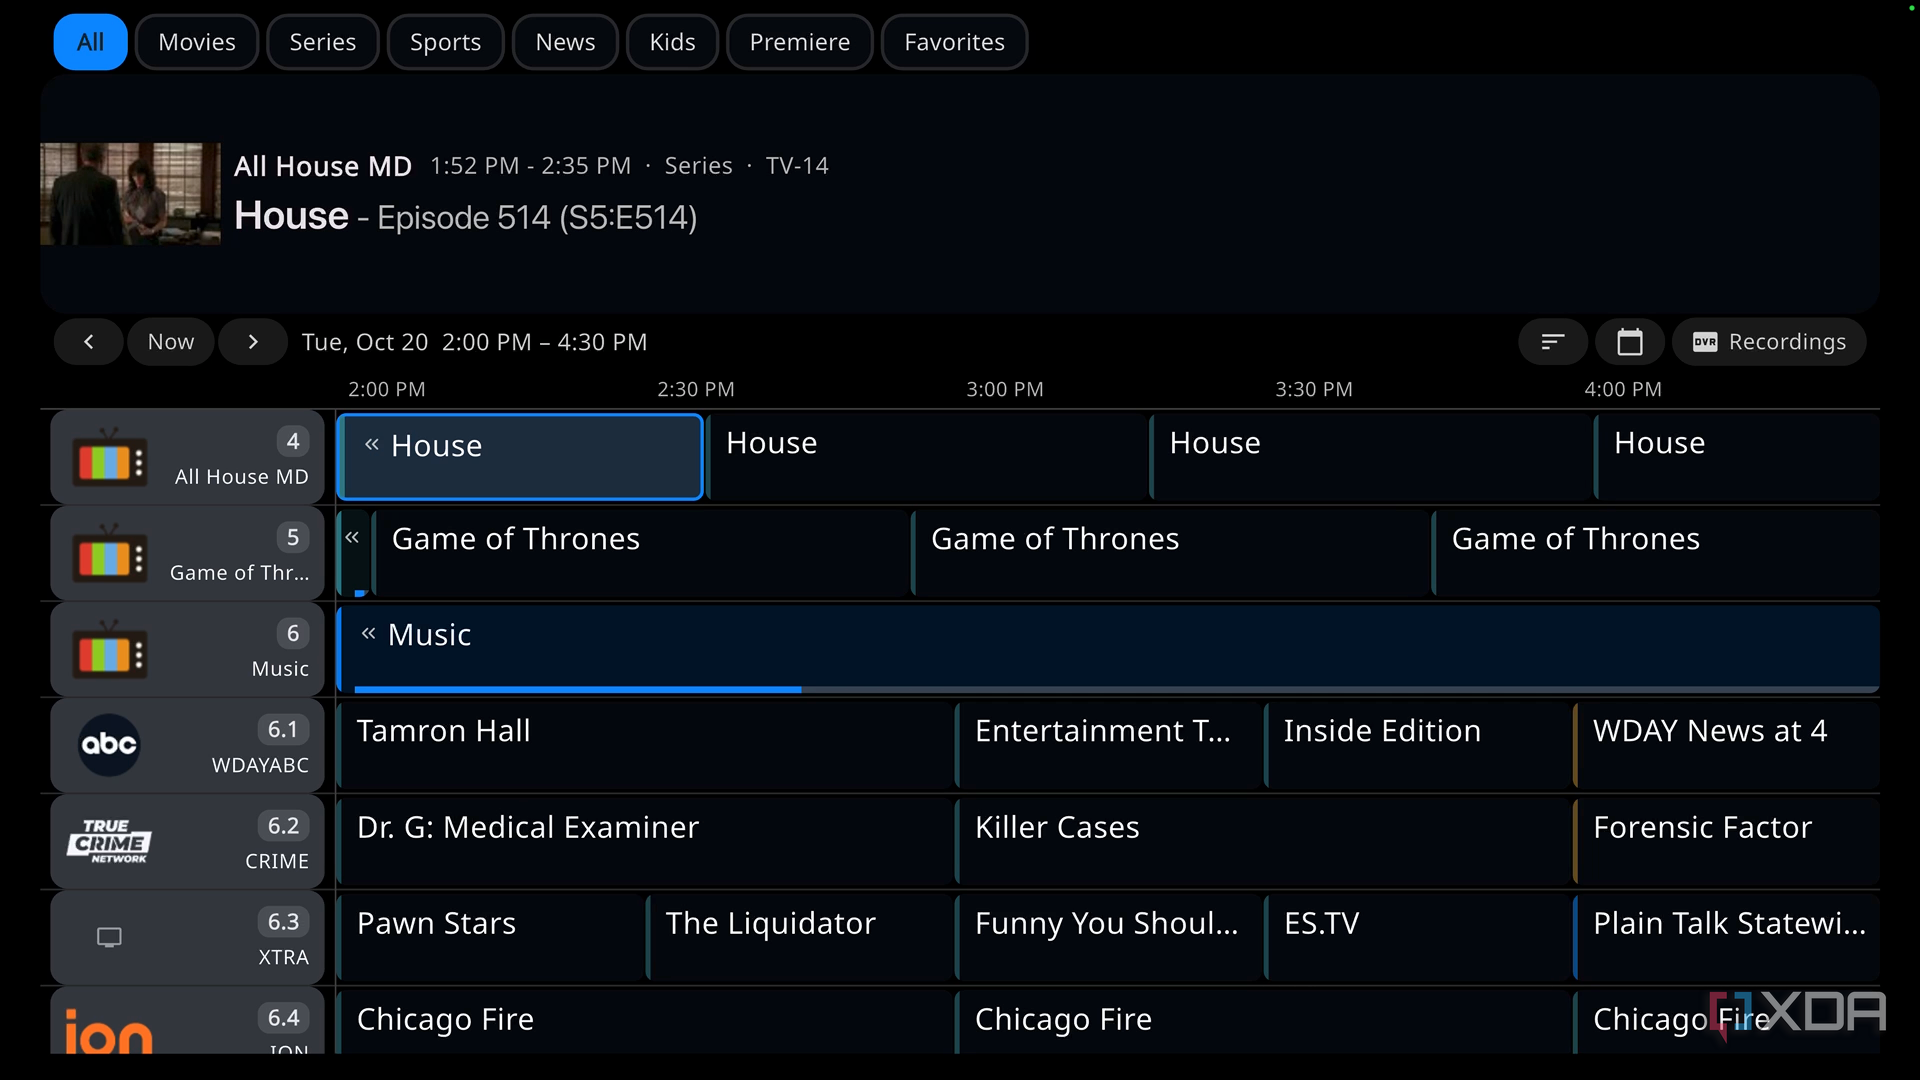The image size is (1920, 1080).
Task: Select the abc WDAYABC channel logo
Action: click(x=109, y=745)
